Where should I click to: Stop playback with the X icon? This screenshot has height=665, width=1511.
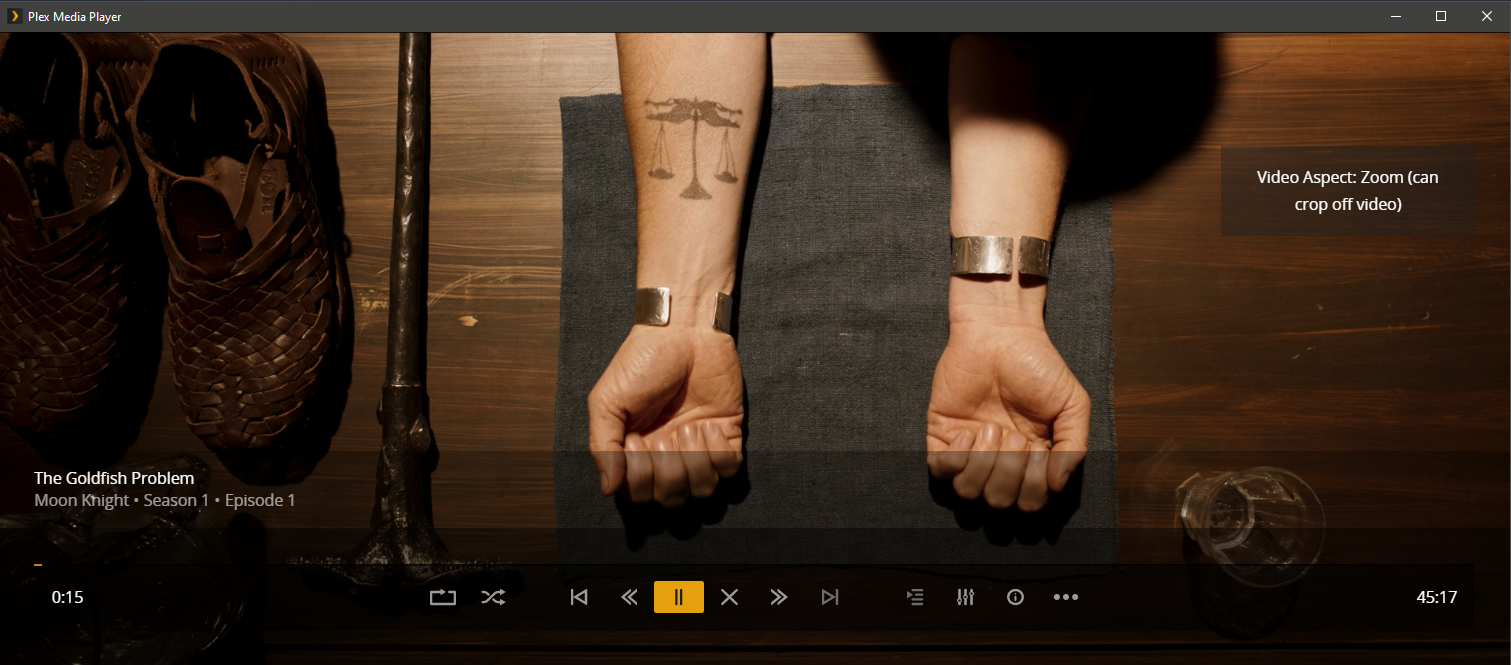(x=729, y=597)
